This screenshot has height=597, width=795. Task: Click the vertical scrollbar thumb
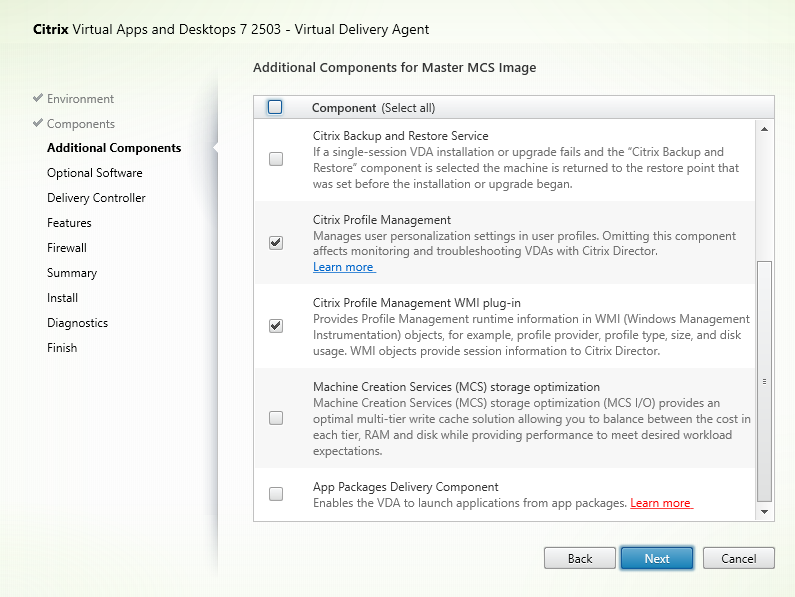click(765, 380)
